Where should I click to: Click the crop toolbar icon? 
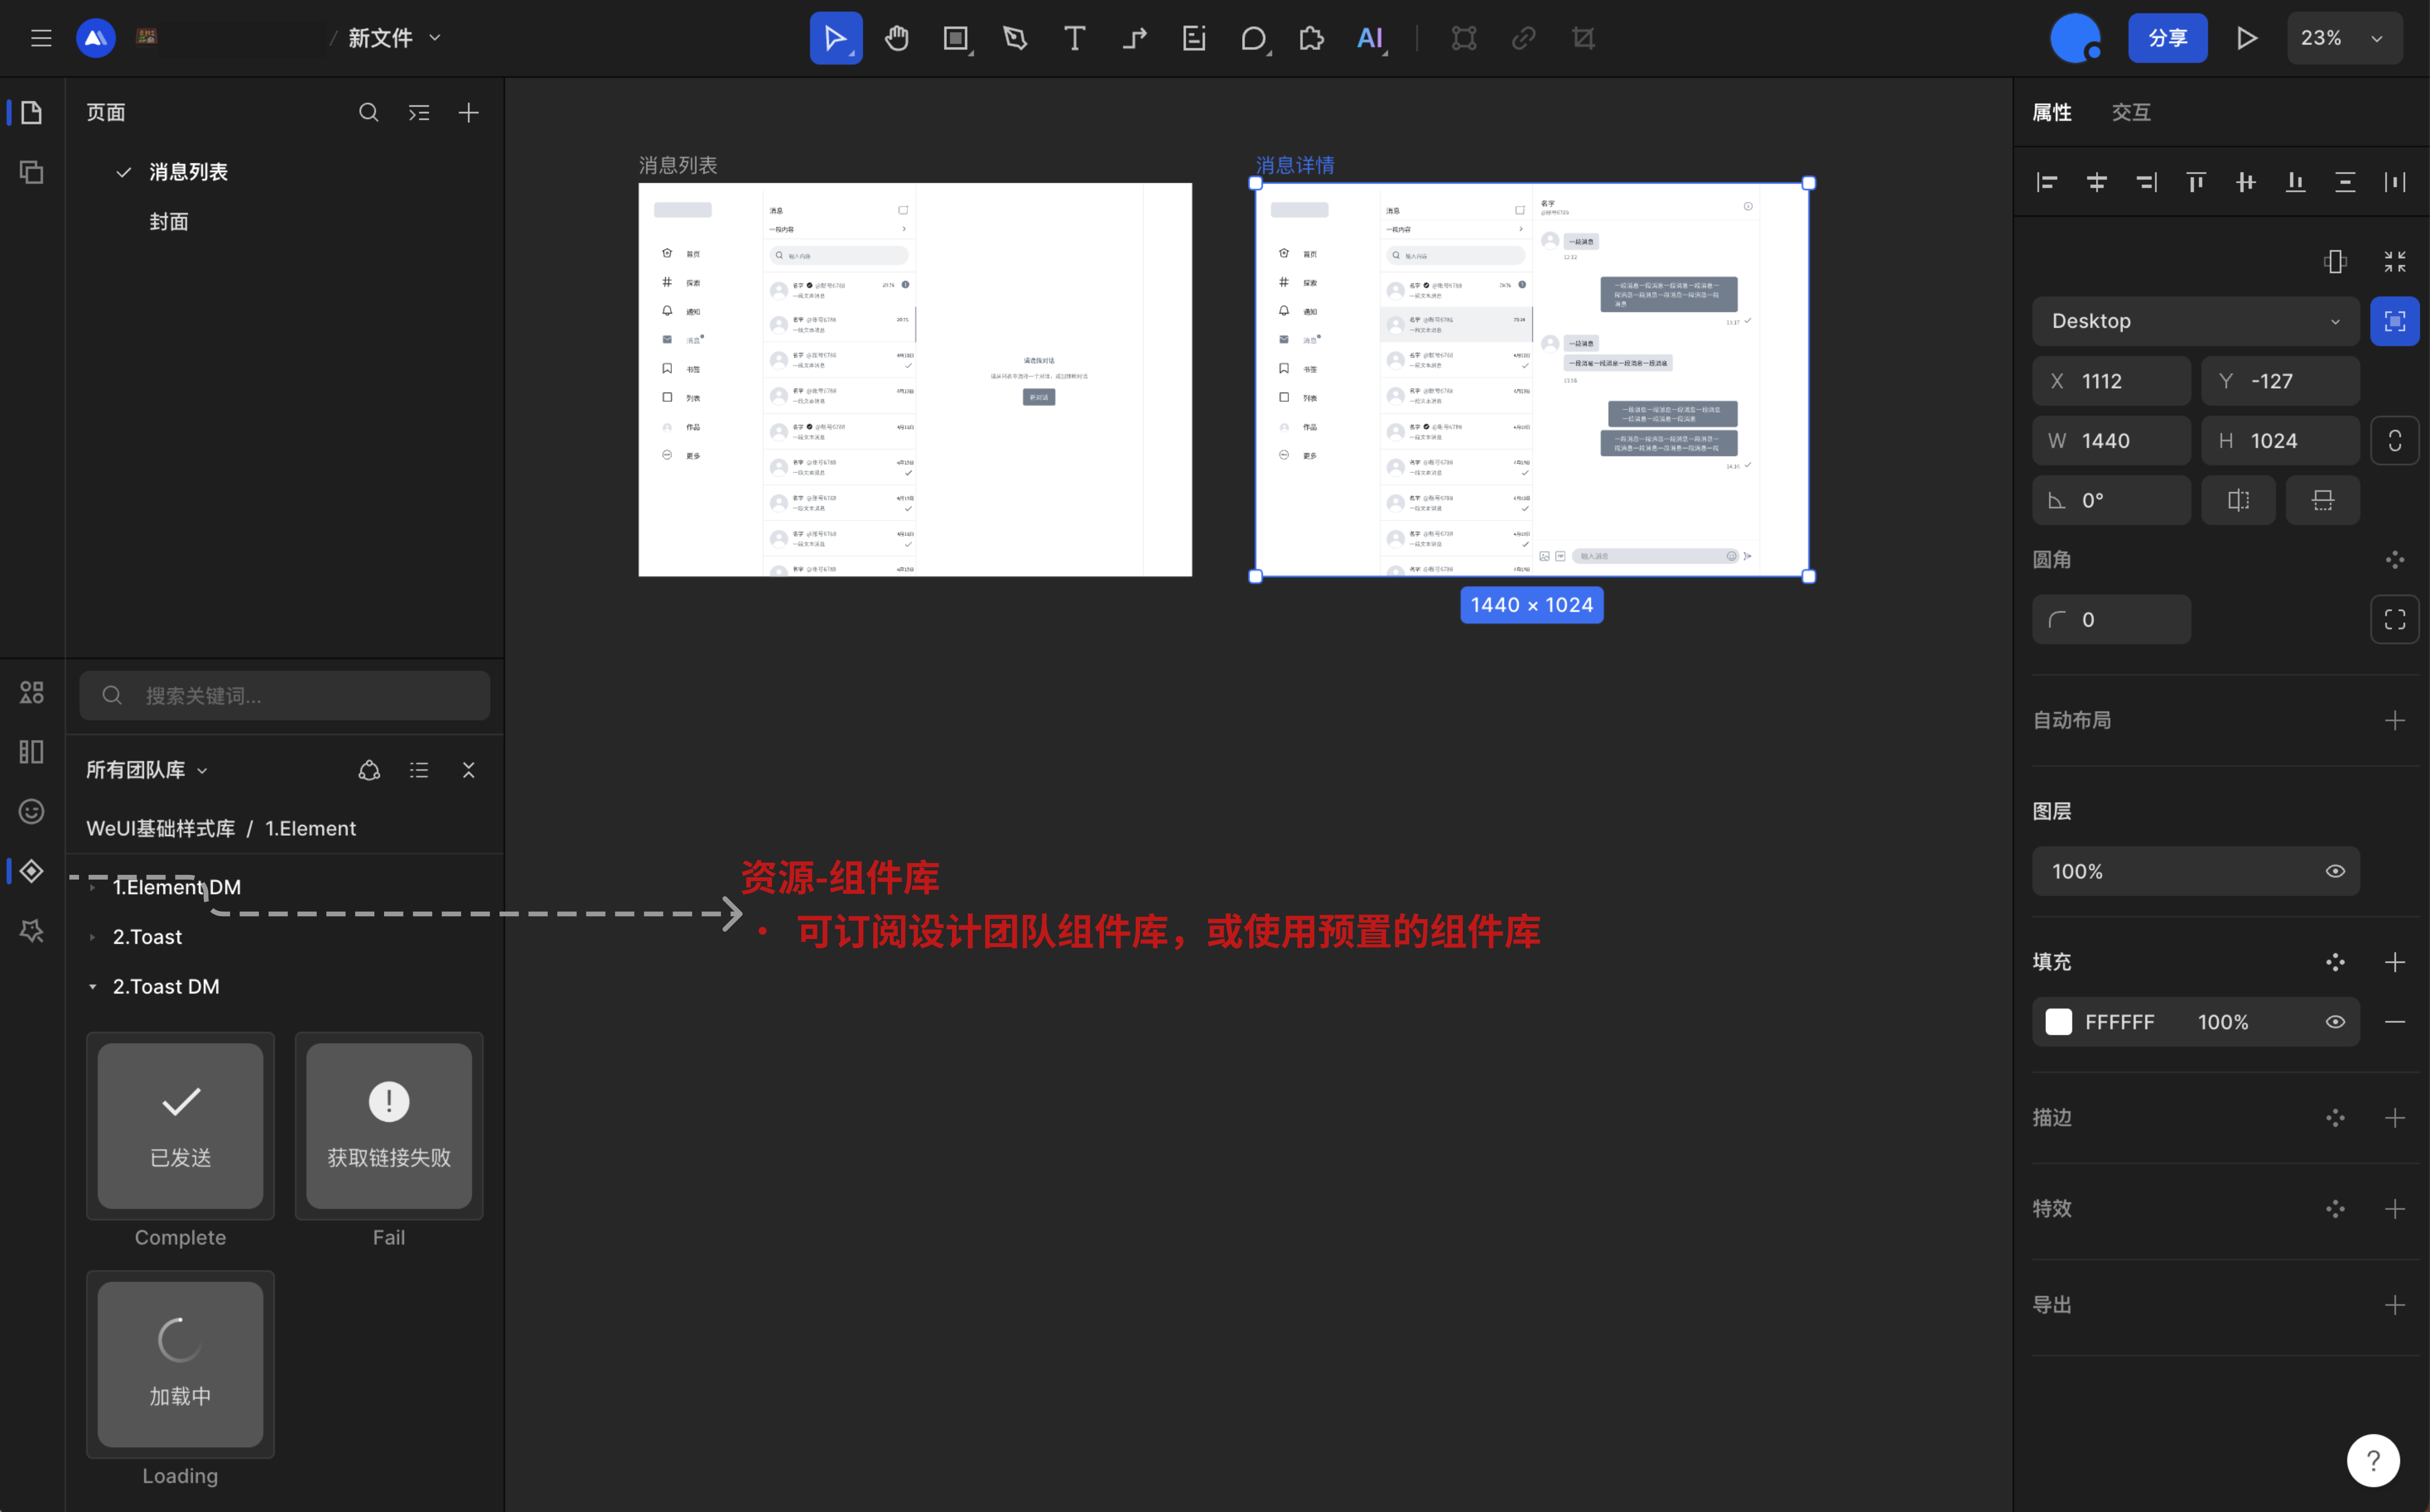pyautogui.click(x=1583, y=38)
